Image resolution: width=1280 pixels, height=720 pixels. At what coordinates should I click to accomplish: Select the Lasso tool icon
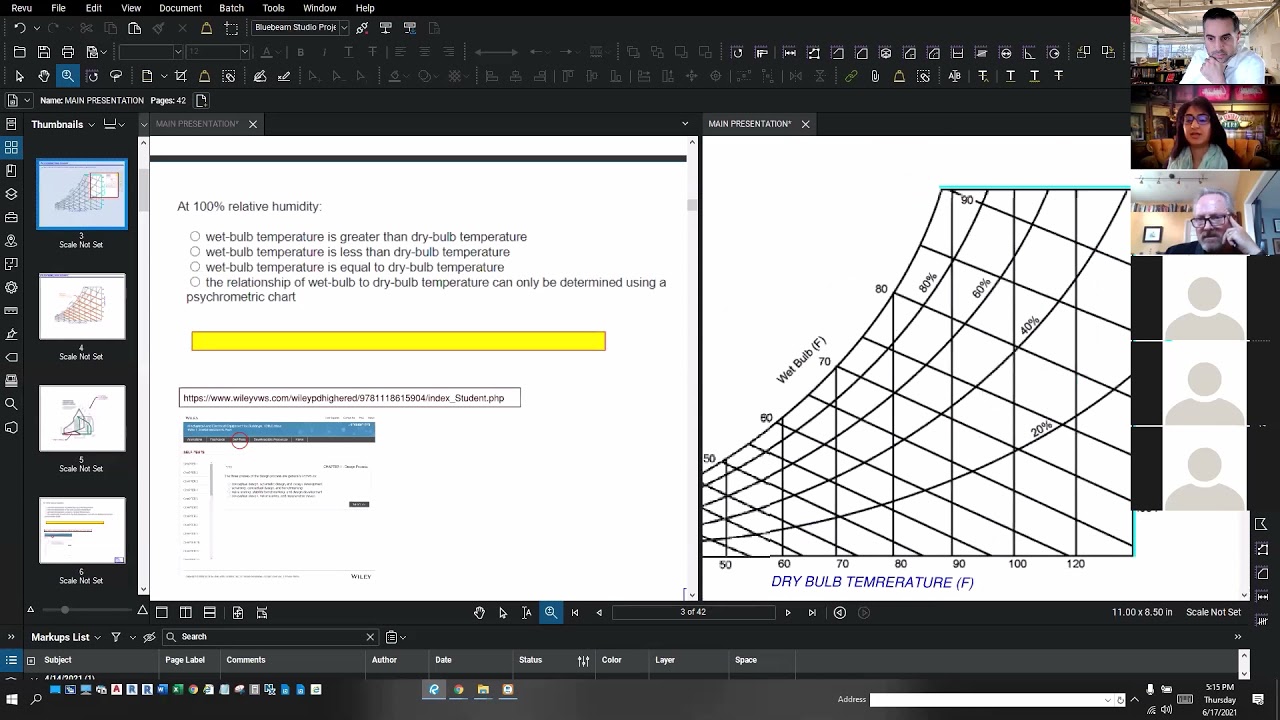point(116,76)
